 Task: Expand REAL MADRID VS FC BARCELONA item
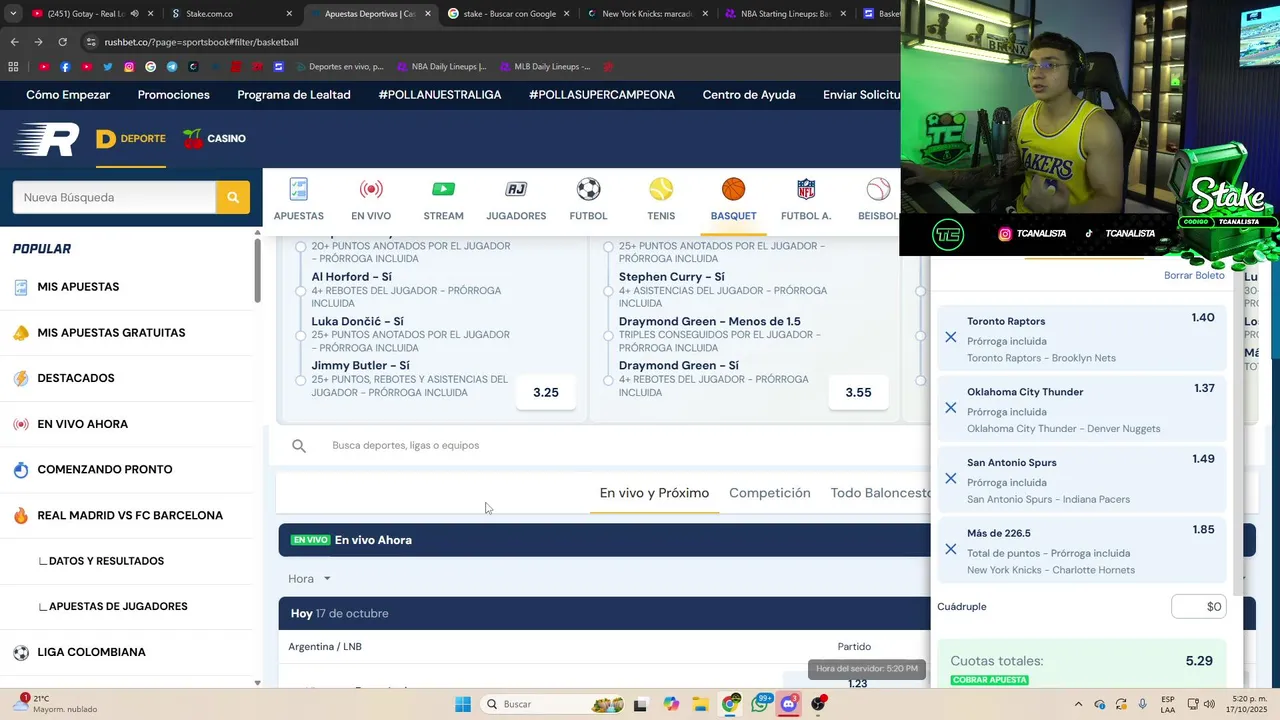pyautogui.click(x=130, y=516)
